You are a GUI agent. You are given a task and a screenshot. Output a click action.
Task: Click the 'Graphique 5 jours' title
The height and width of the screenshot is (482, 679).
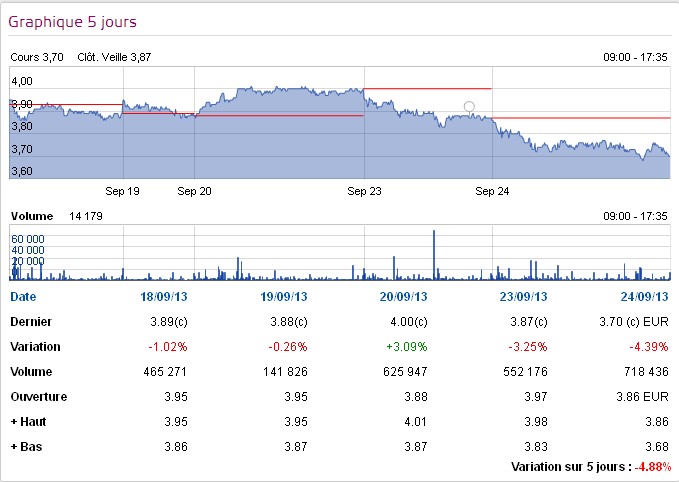[x=73, y=21]
